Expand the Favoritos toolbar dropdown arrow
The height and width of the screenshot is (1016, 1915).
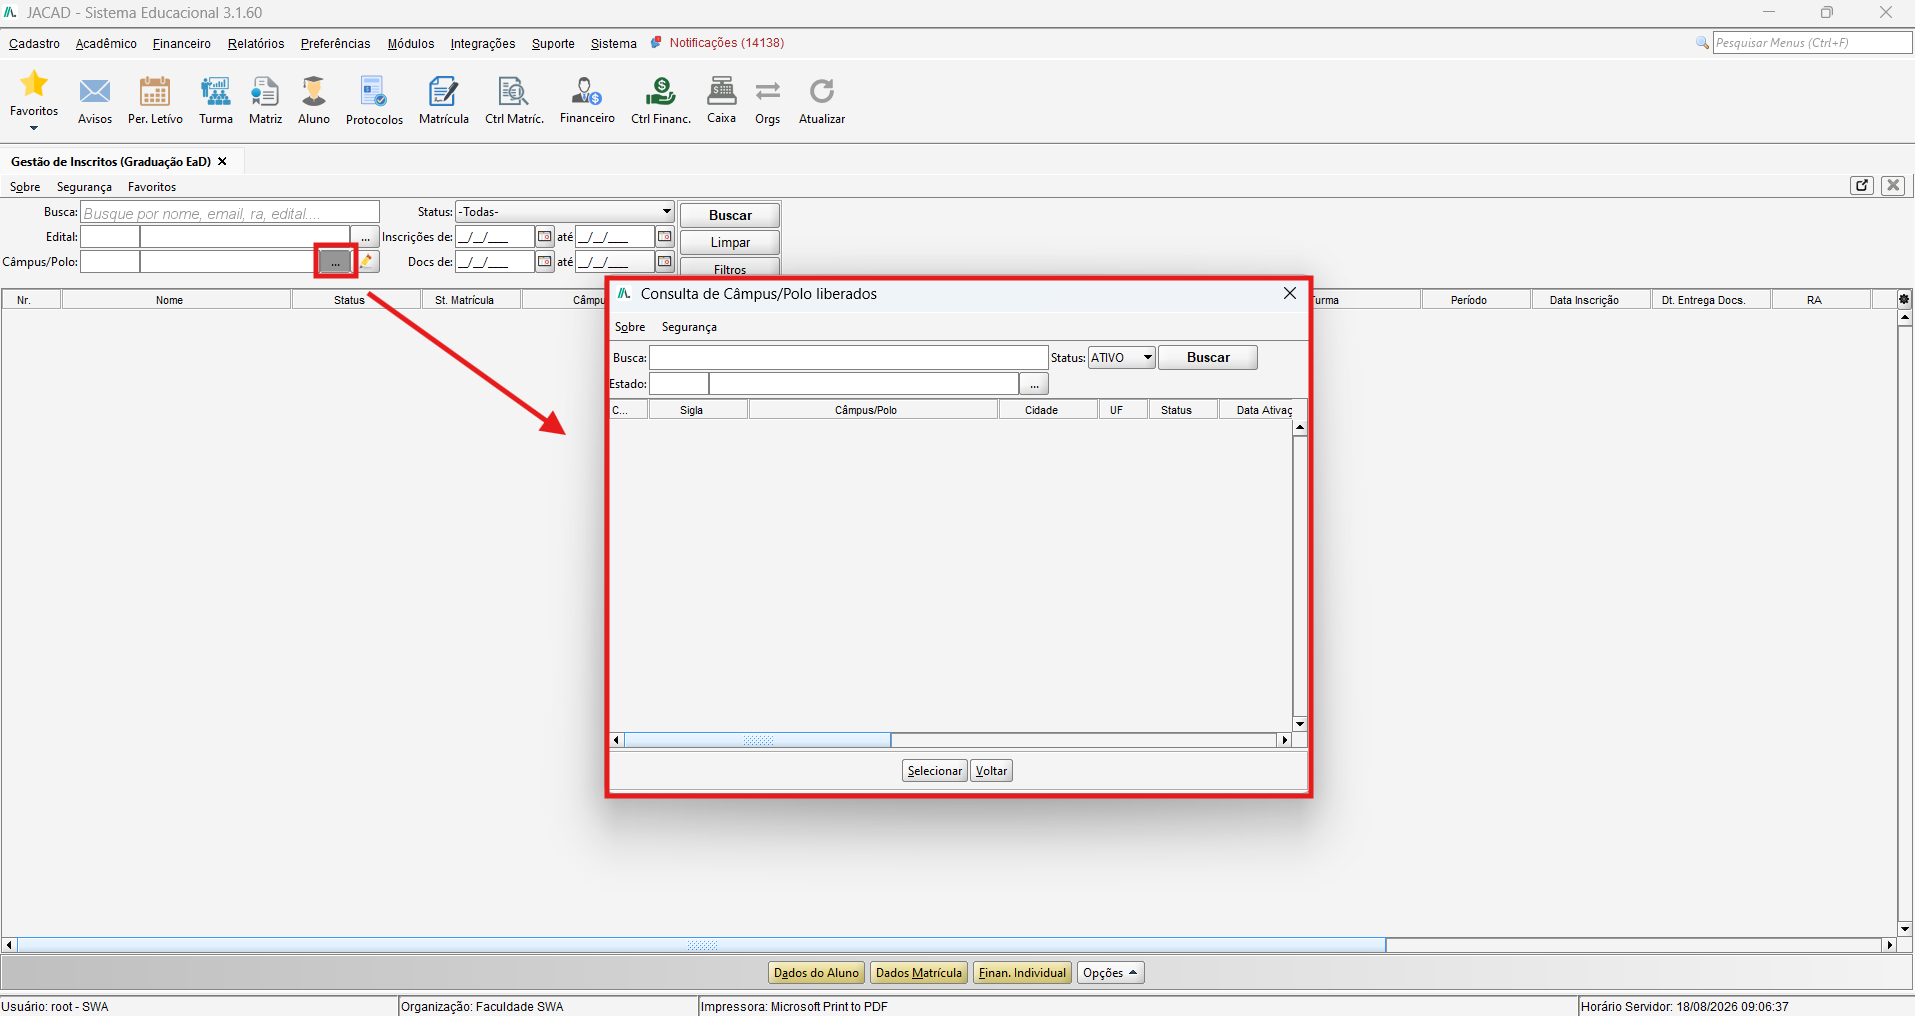pos(34,128)
